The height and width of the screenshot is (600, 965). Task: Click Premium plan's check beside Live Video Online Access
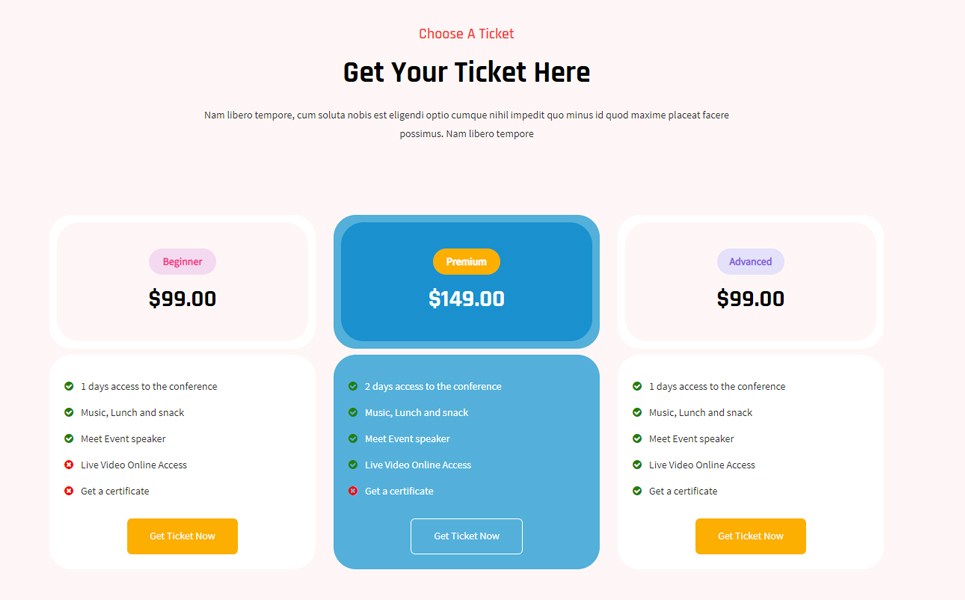(353, 465)
